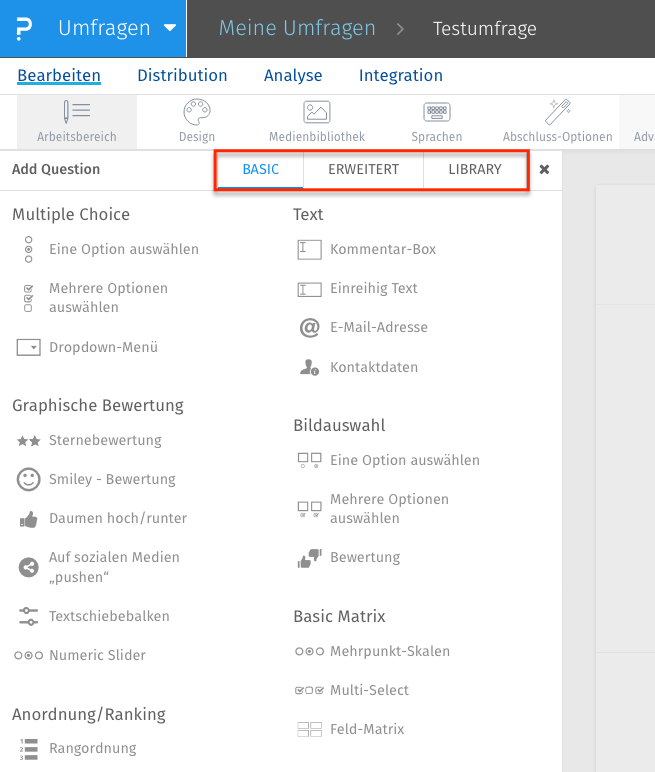Open the Bearbeiten tab

pos(59,75)
